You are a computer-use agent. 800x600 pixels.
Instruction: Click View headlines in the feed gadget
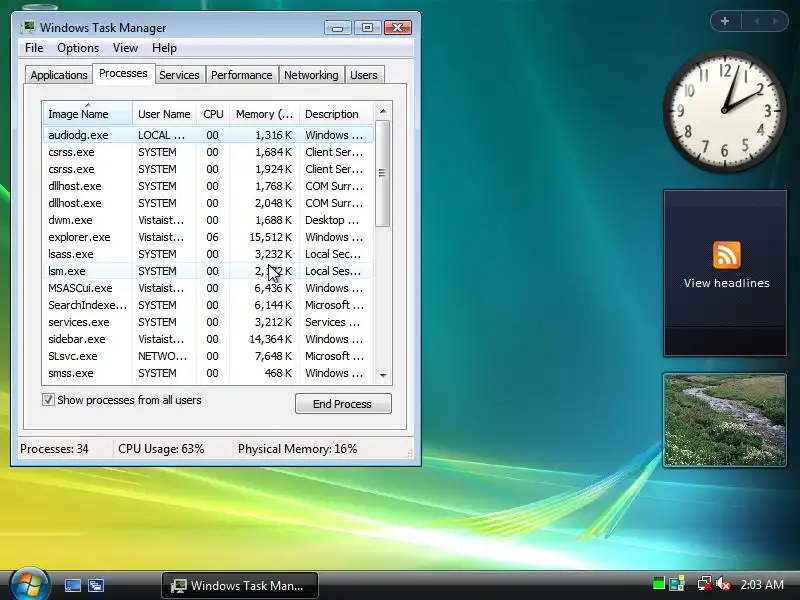tap(727, 283)
